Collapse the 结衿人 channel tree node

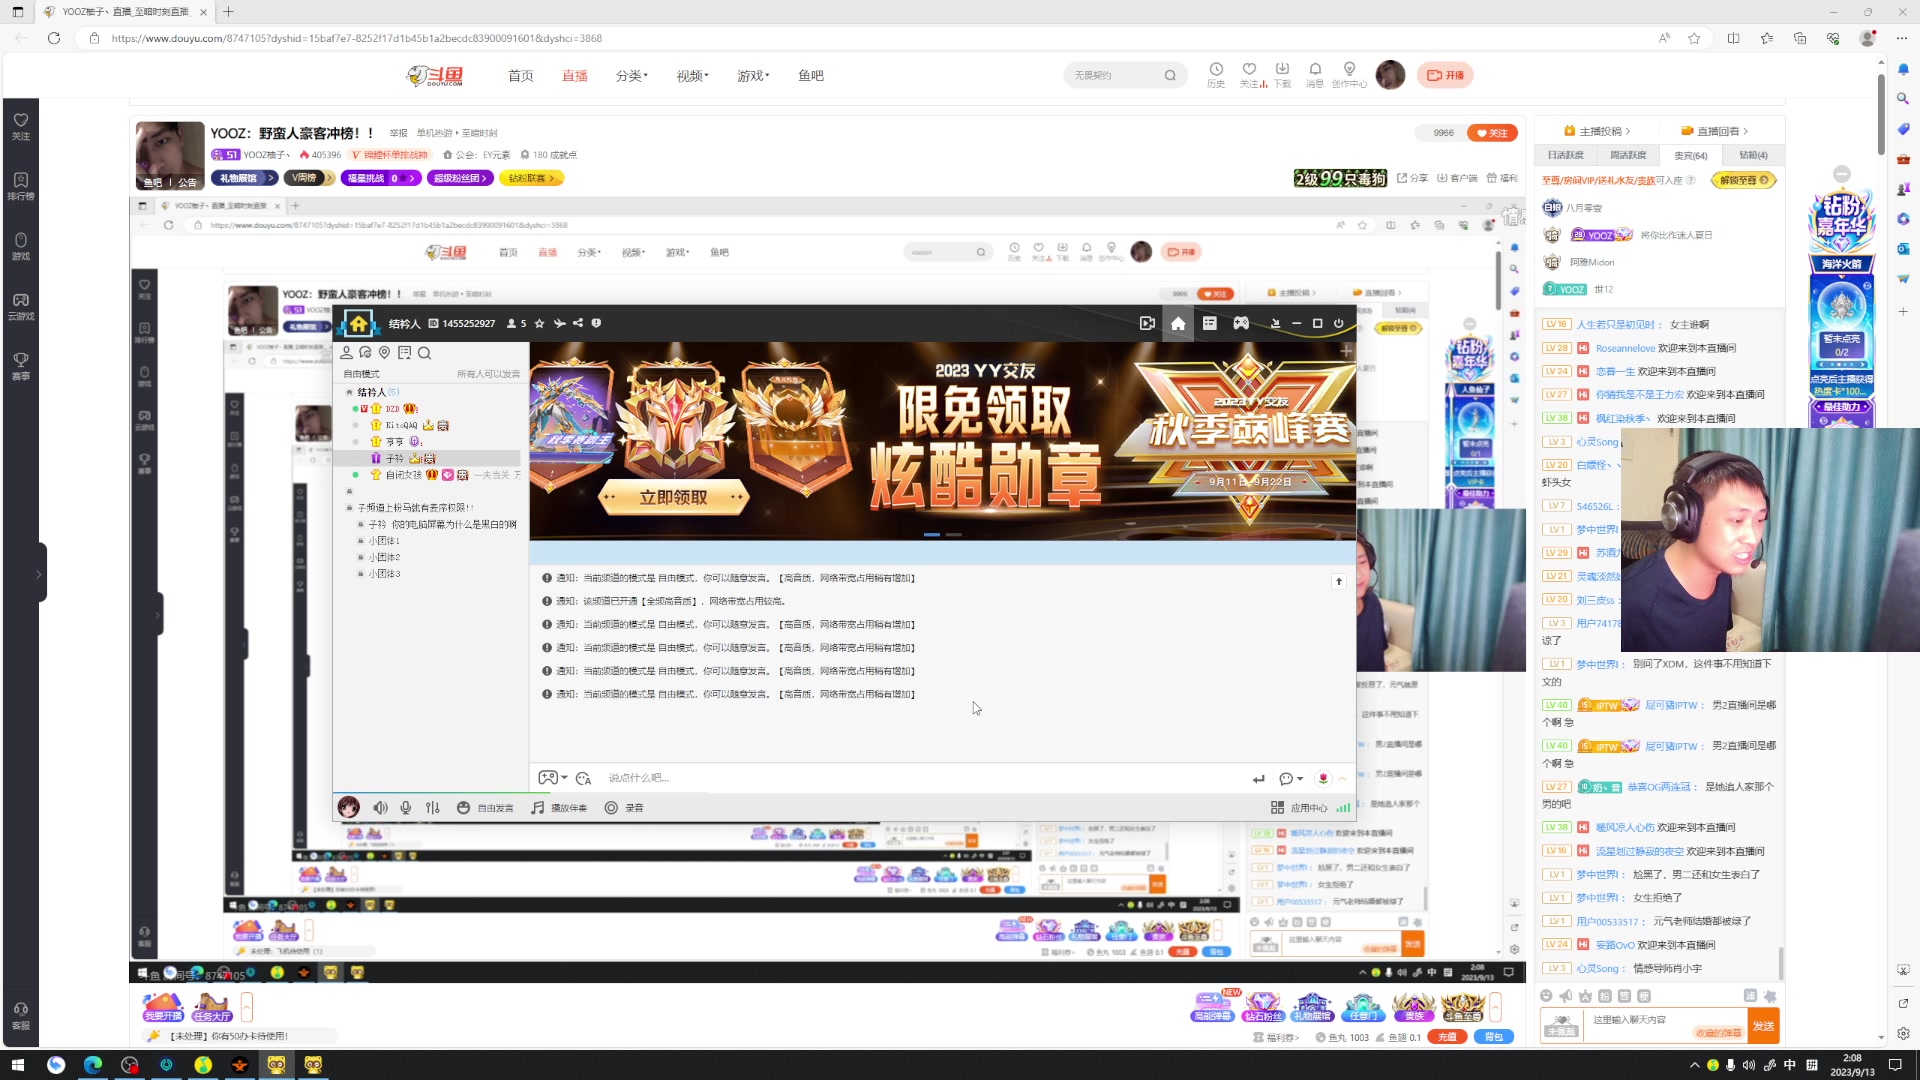click(x=349, y=392)
